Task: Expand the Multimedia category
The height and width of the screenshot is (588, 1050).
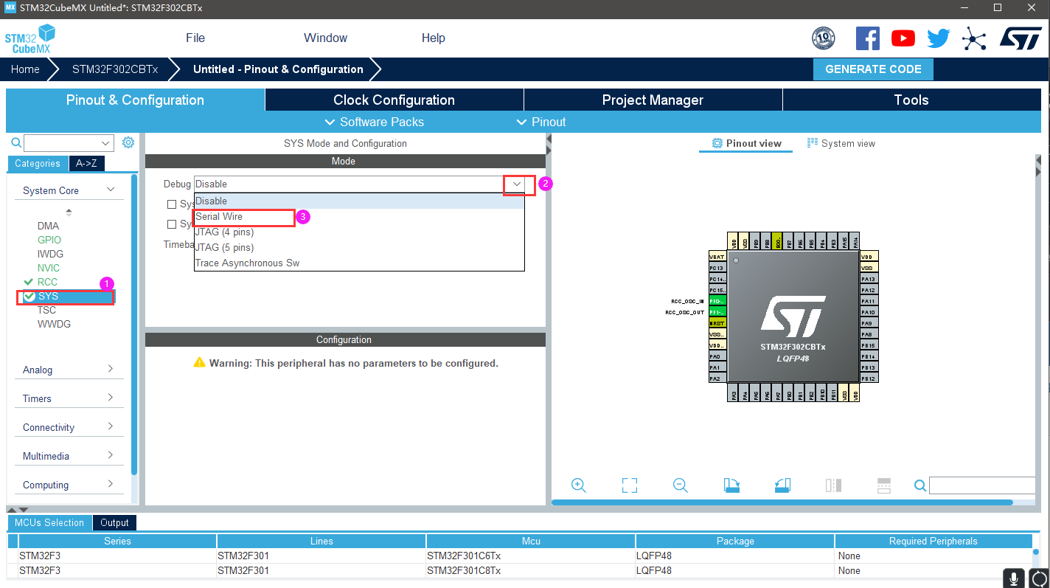Action: coord(110,455)
